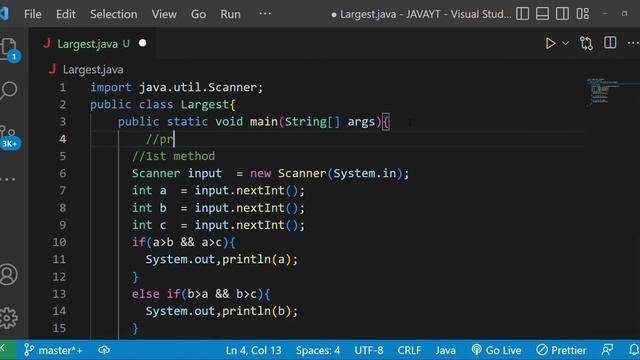Open the Explorer view in activity bar
This screenshot has width=640, height=360.
[x=9, y=49]
